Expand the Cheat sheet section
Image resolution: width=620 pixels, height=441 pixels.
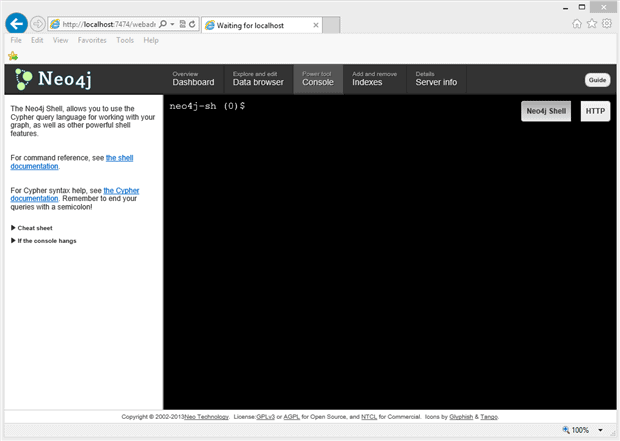[32, 228]
